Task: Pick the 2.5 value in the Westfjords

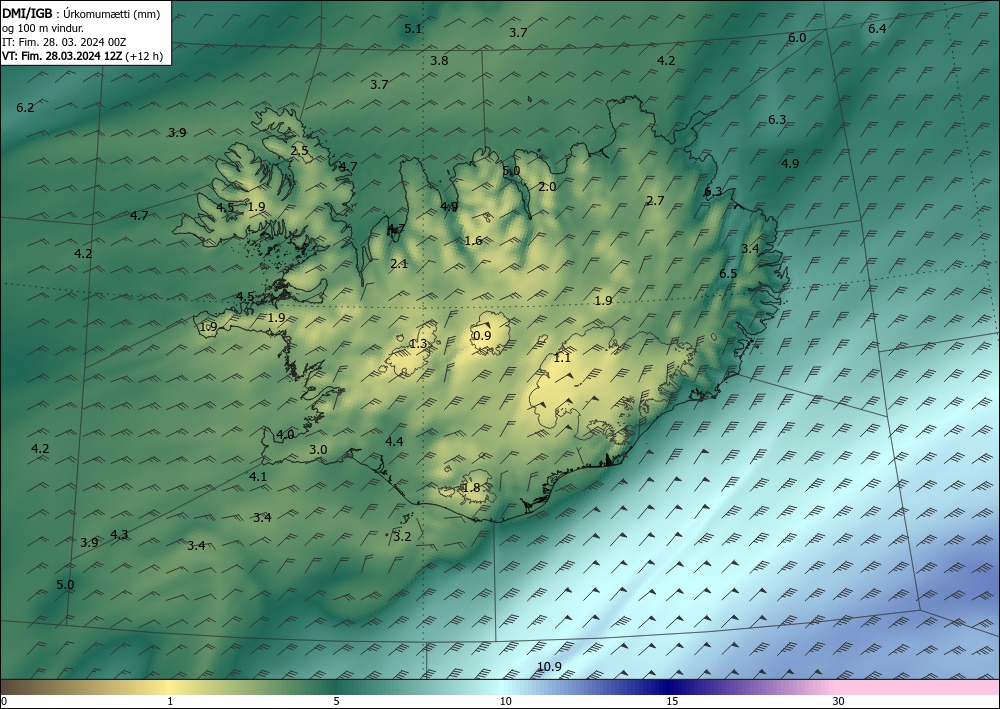Action: [x=299, y=151]
